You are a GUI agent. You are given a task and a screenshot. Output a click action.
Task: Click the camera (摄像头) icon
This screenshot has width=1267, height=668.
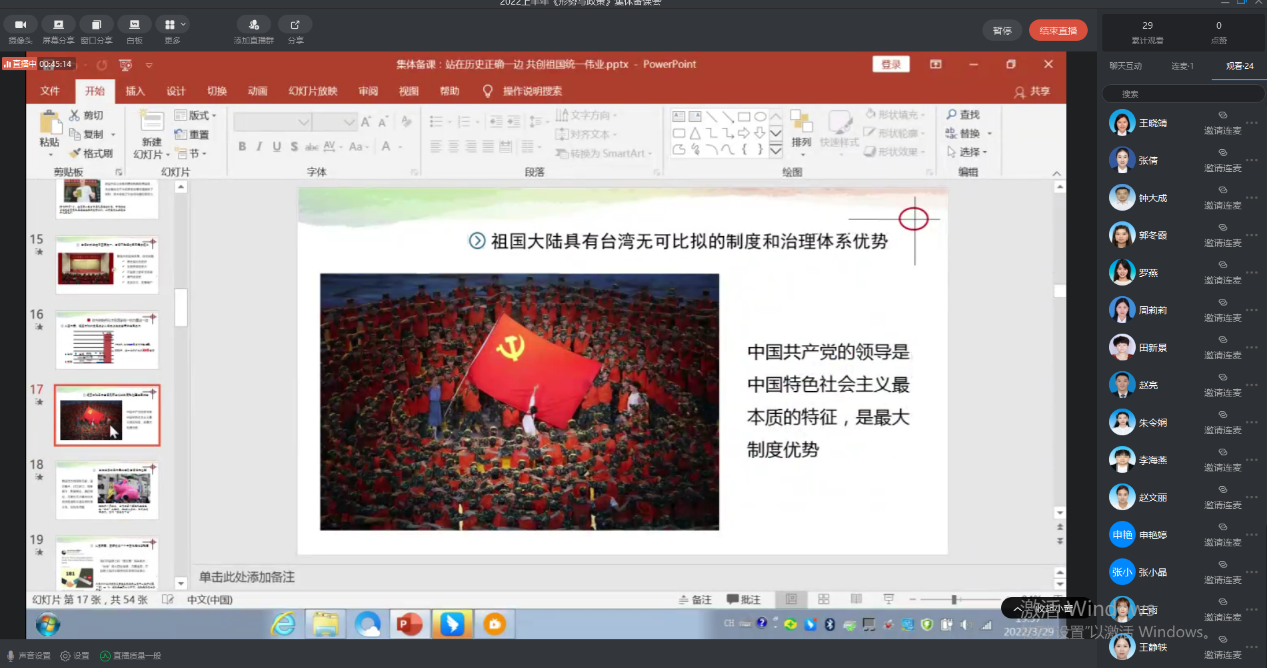tap(20, 24)
